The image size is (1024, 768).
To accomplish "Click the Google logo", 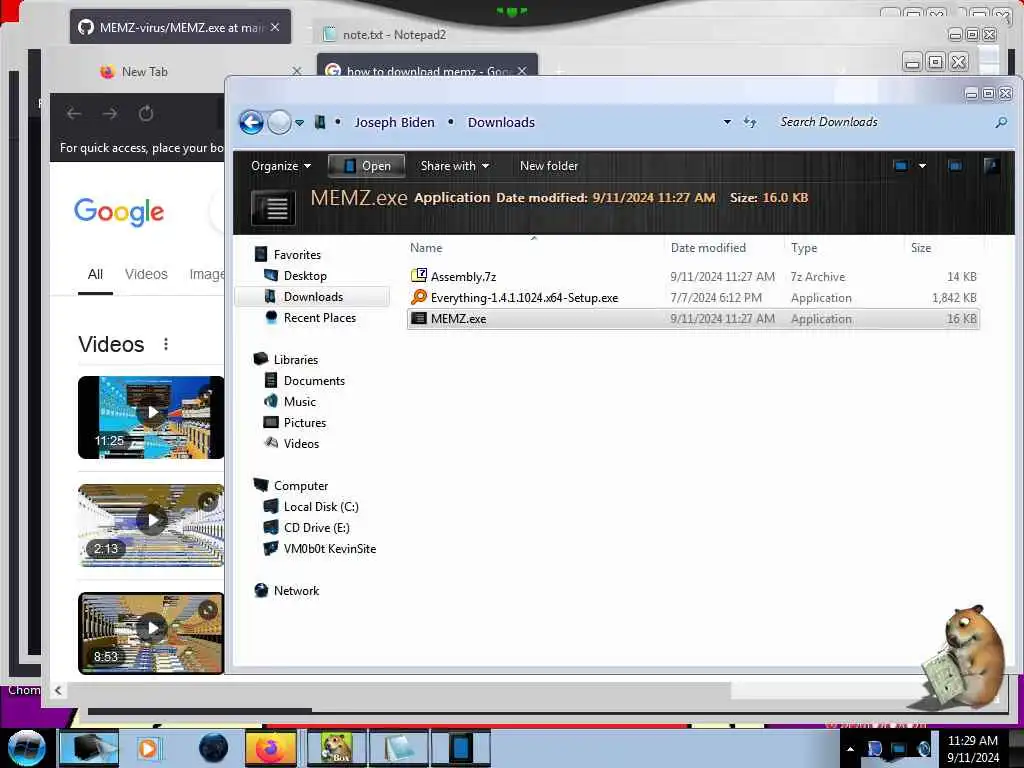I will click(119, 212).
